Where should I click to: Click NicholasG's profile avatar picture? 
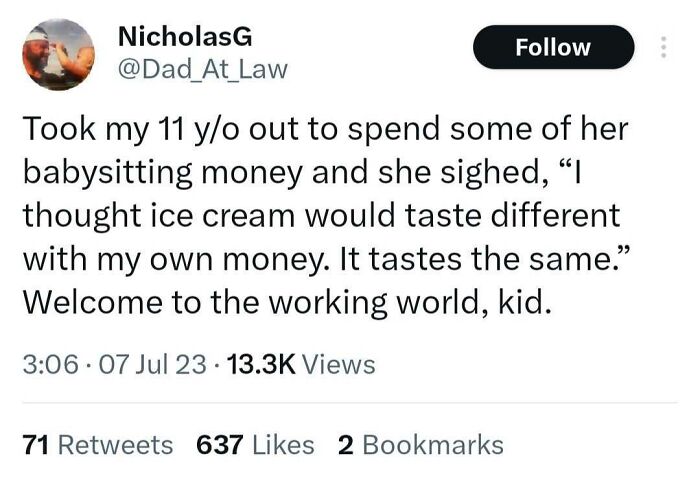pyautogui.click(x=59, y=54)
